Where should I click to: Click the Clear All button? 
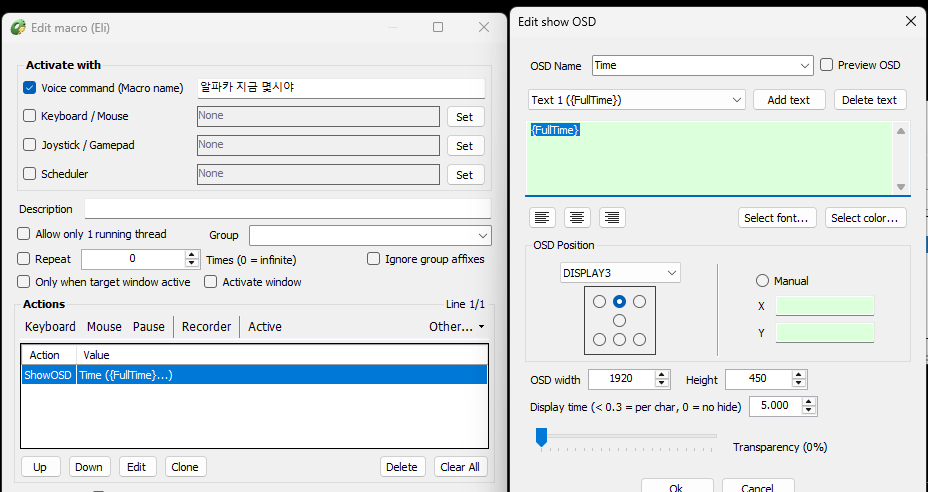pyautogui.click(x=460, y=467)
